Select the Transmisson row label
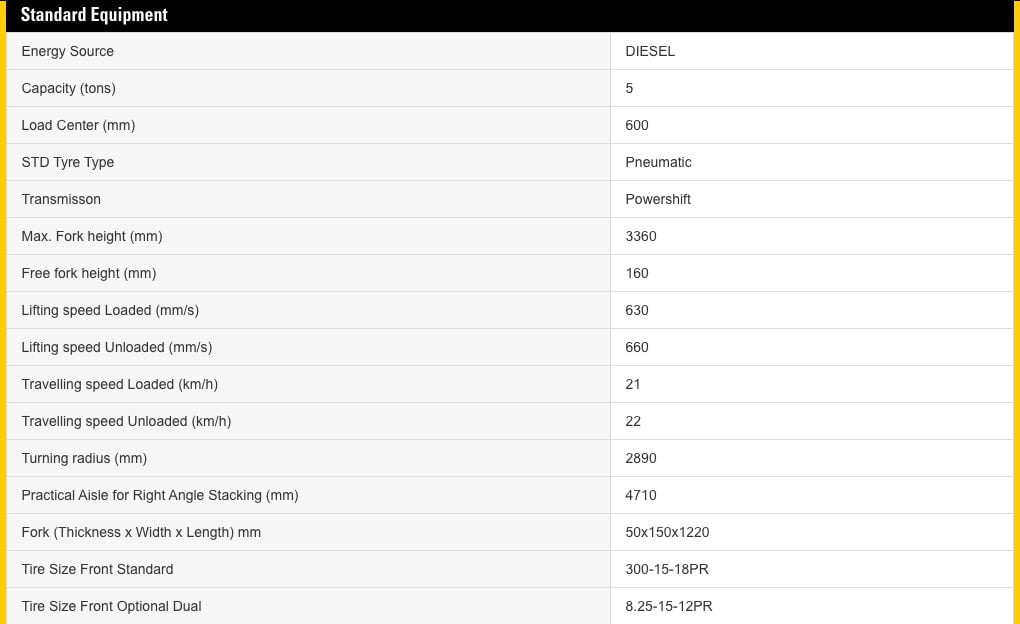 click(x=61, y=199)
